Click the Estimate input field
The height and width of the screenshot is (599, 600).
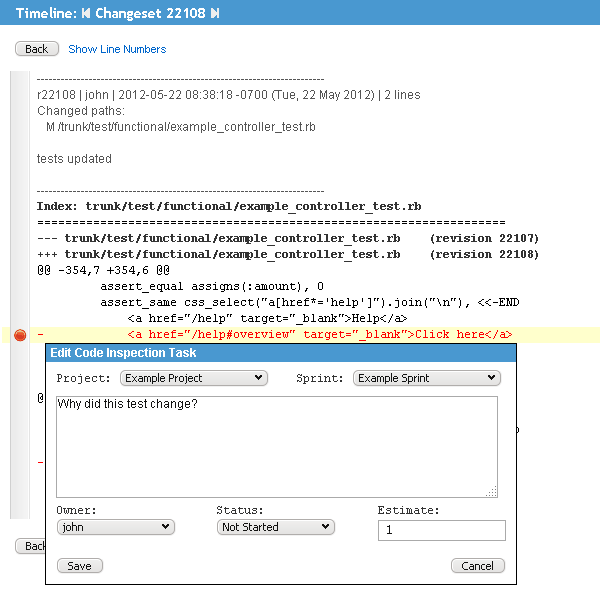tap(442, 530)
